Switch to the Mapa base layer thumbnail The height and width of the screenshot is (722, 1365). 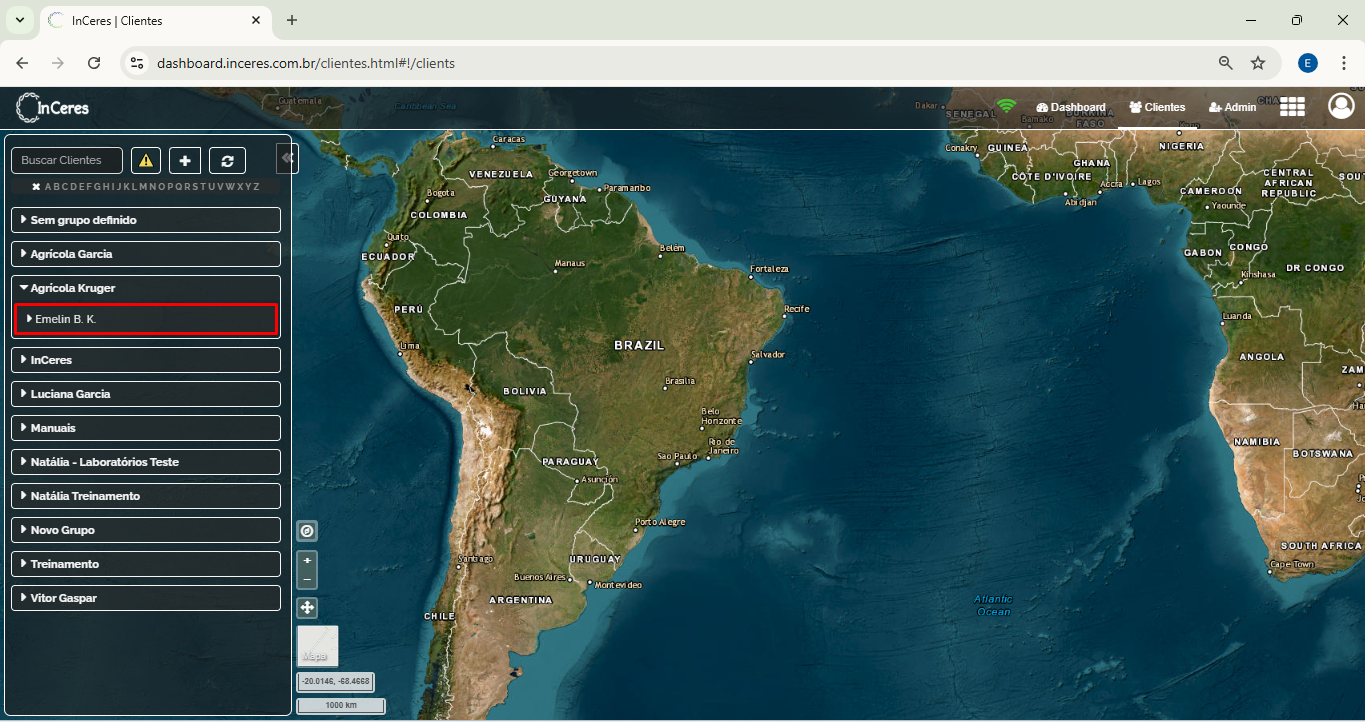[318, 646]
